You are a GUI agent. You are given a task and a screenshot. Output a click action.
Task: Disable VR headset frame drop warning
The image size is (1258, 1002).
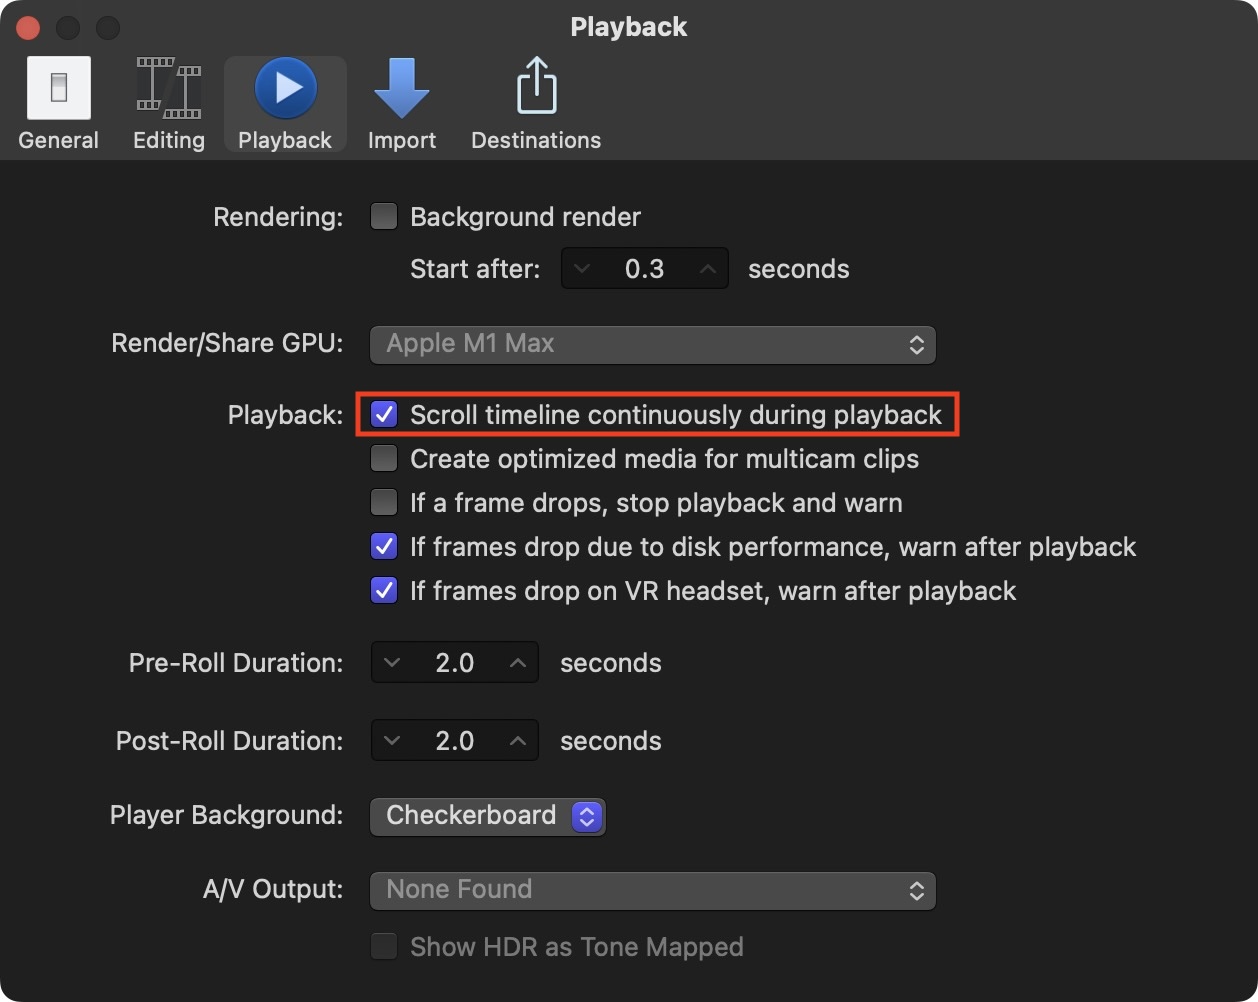[384, 590]
